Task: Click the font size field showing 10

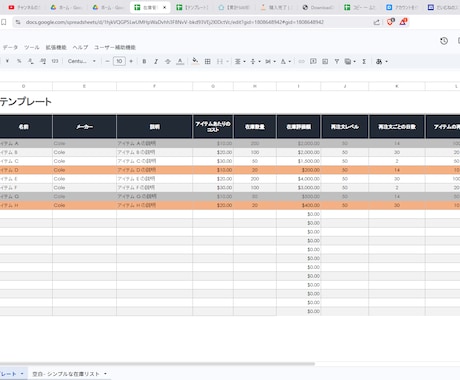Action: [x=119, y=61]
